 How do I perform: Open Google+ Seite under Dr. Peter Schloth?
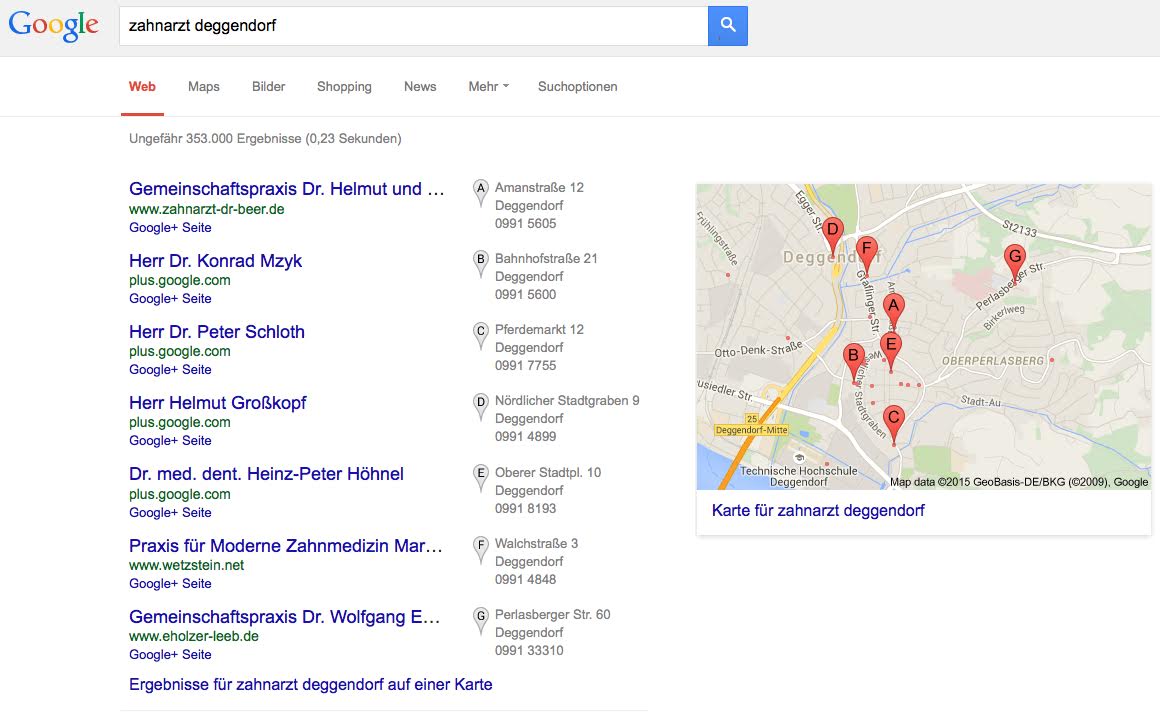(170, 370)
